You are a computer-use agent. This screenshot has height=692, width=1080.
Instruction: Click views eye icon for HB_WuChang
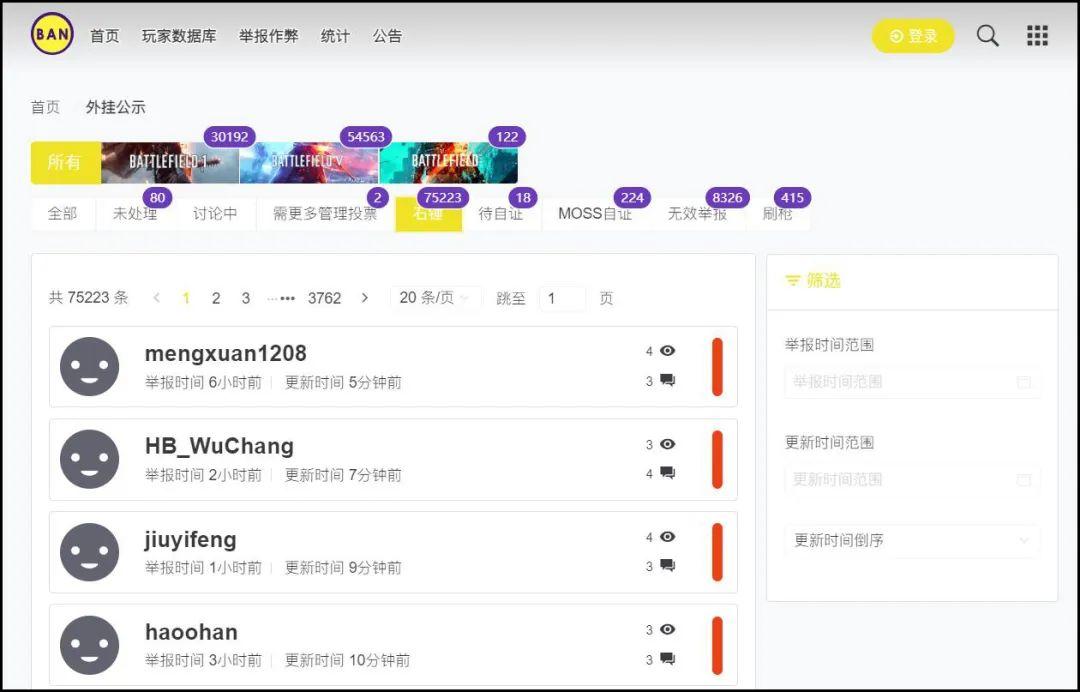coord(667,444)
